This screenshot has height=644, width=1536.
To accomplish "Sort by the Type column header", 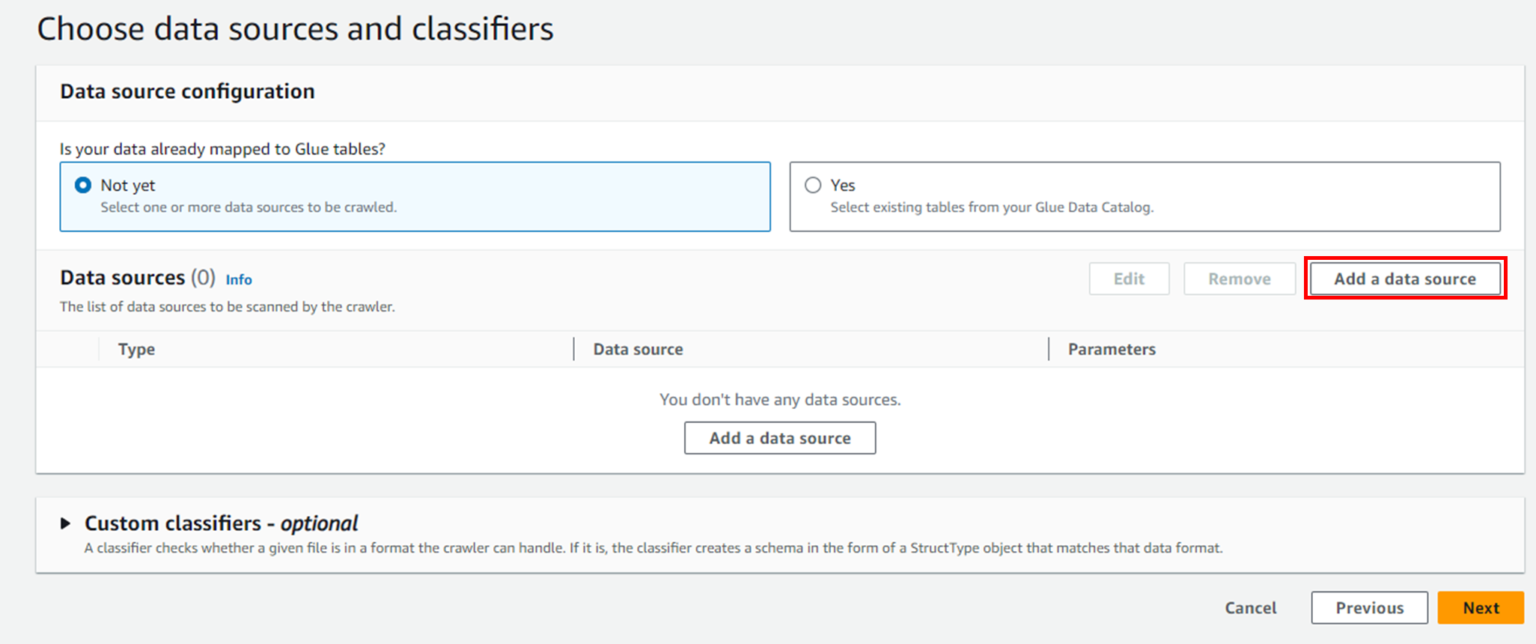I will [137, 350].
